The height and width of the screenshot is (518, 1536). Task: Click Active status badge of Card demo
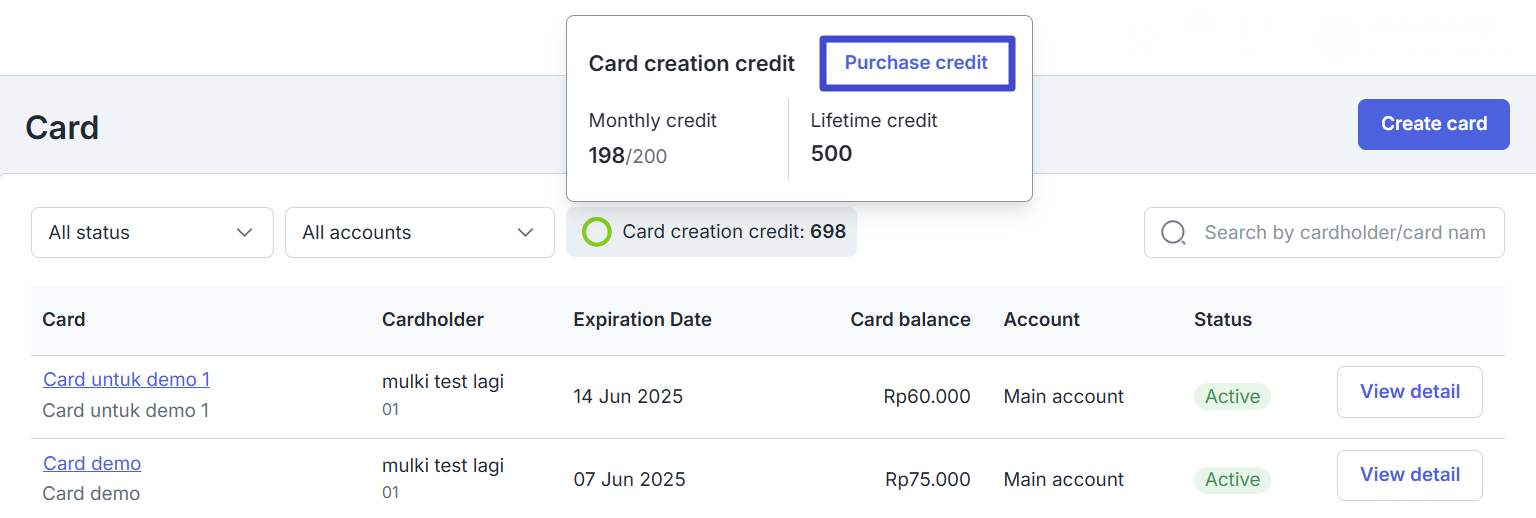(1232, 480)
